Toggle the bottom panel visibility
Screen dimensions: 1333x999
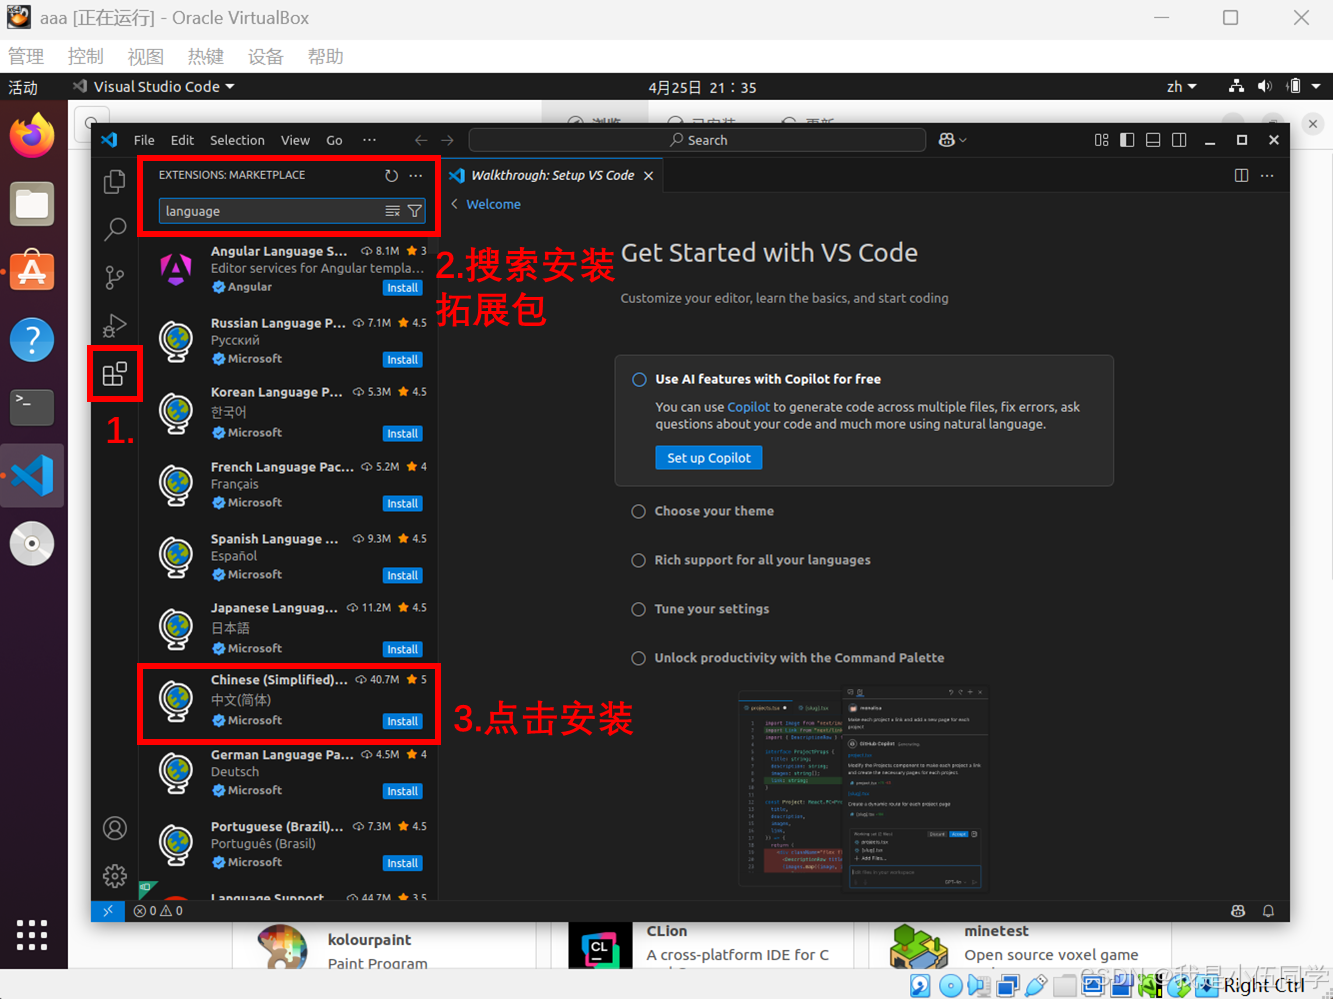pos(1153,140)
